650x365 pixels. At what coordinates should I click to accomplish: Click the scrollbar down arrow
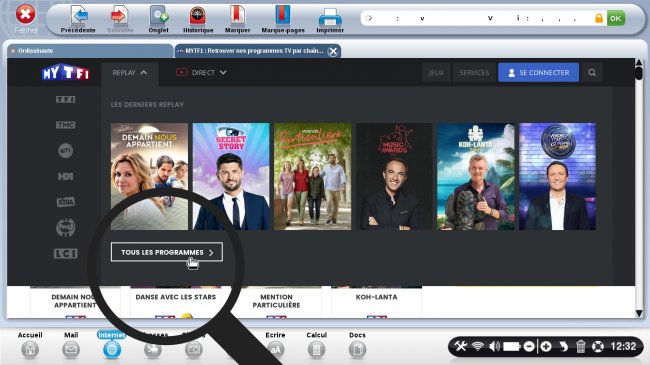639,313
